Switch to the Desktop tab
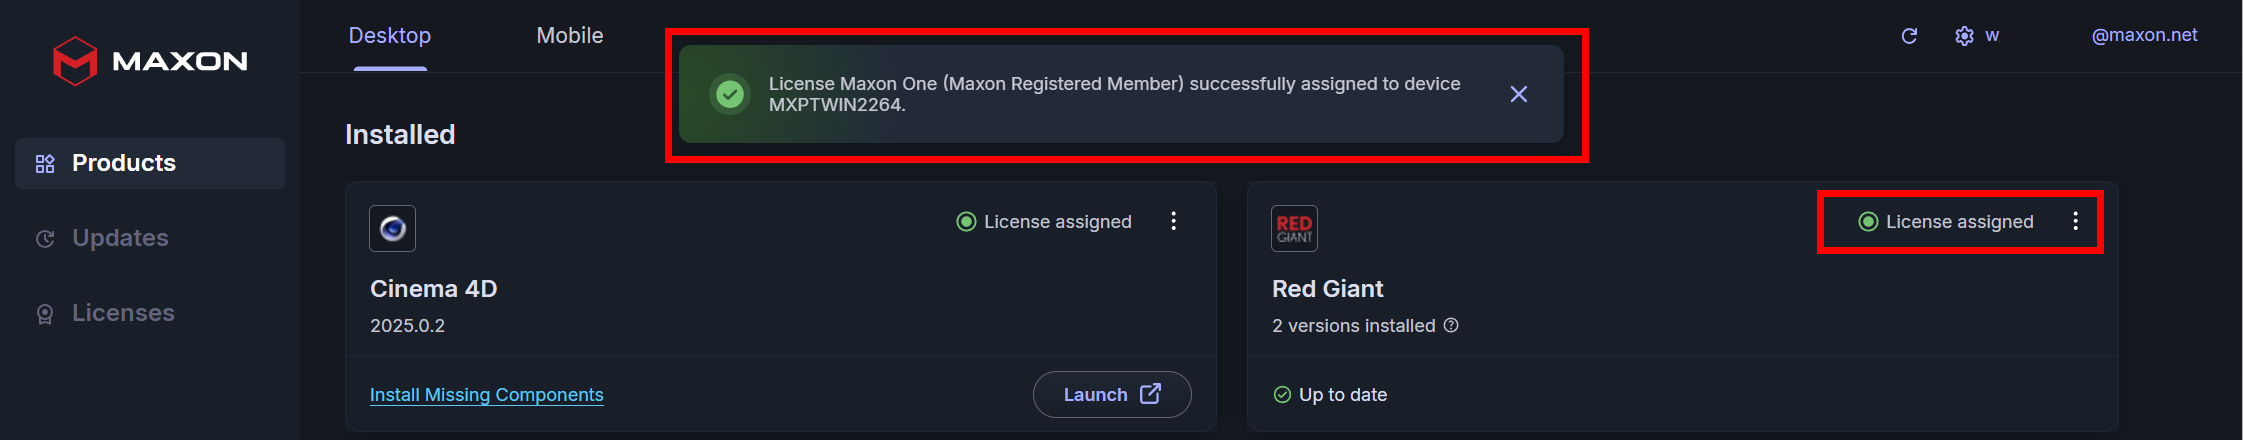Image resolution: width=2243 pixels, height=440 pixels. (x=390, y=36)
